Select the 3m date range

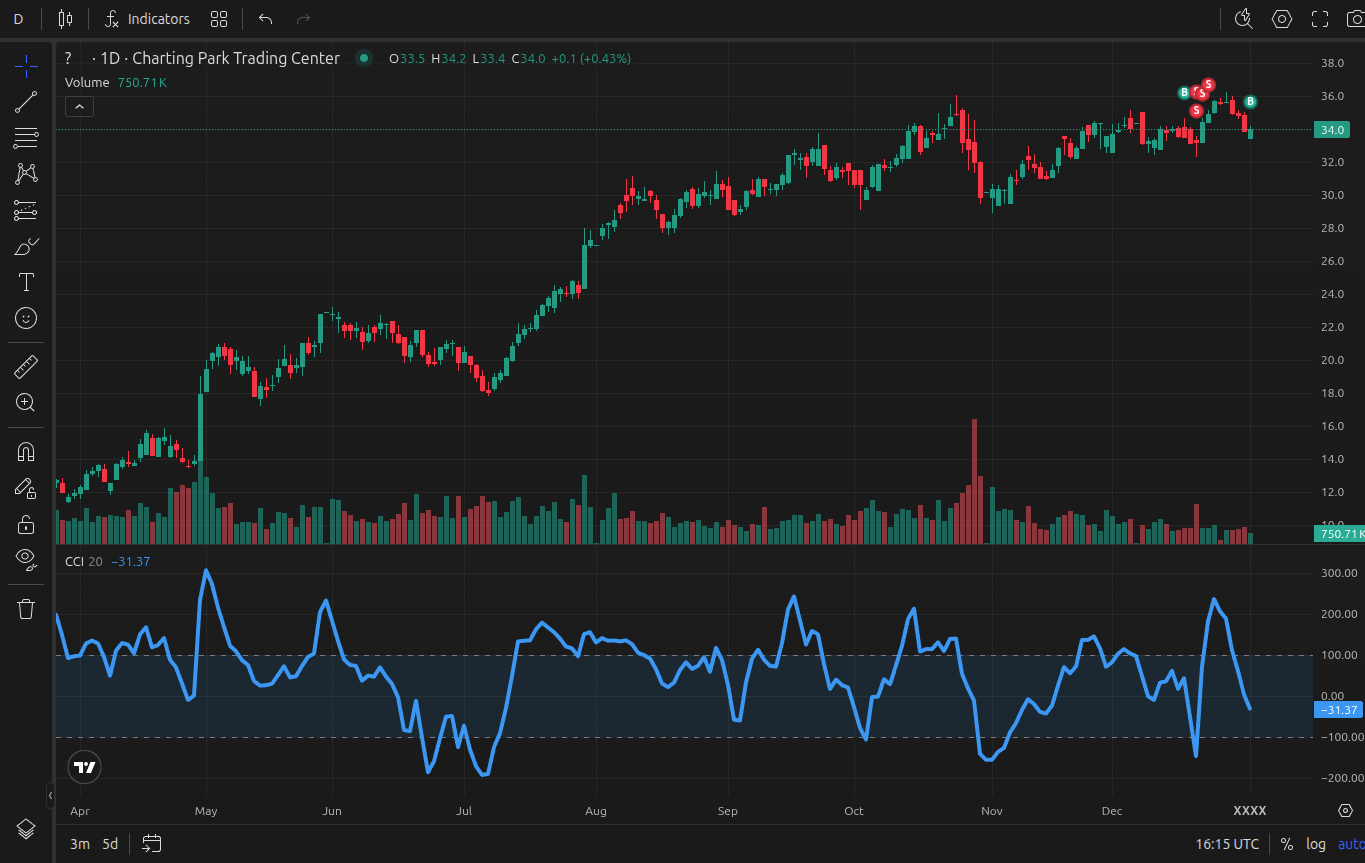click(79, 844)
